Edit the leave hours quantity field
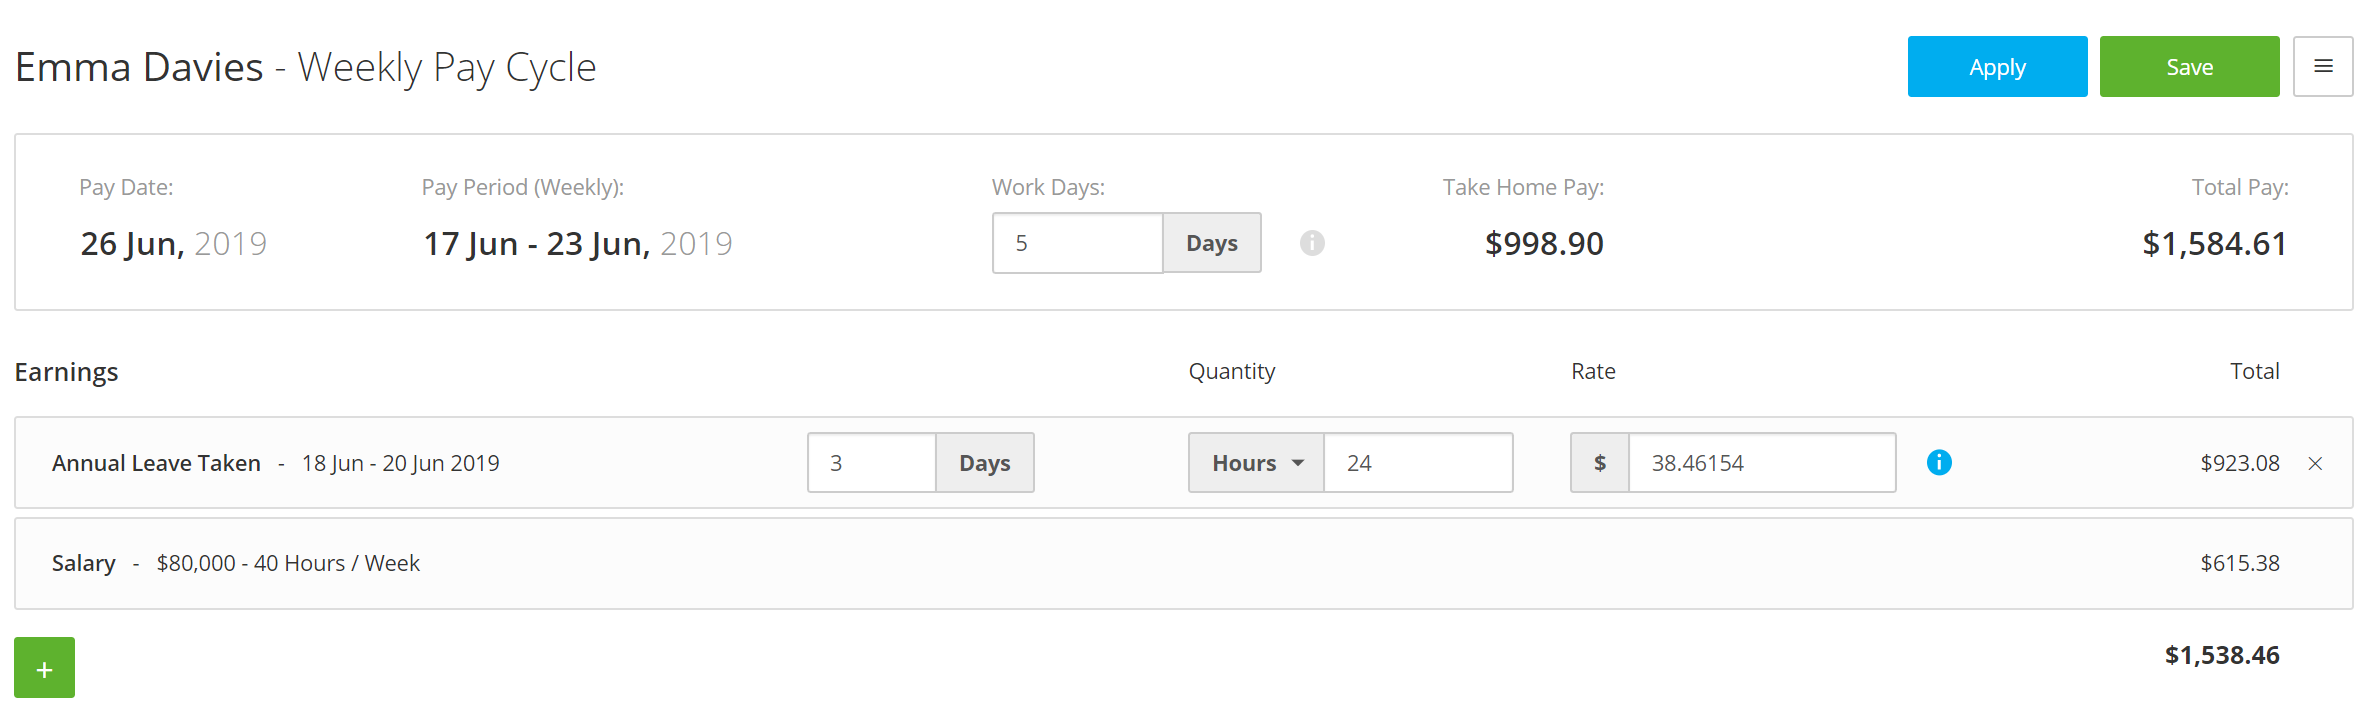 pyautogui.click(x=1418, y=463)
